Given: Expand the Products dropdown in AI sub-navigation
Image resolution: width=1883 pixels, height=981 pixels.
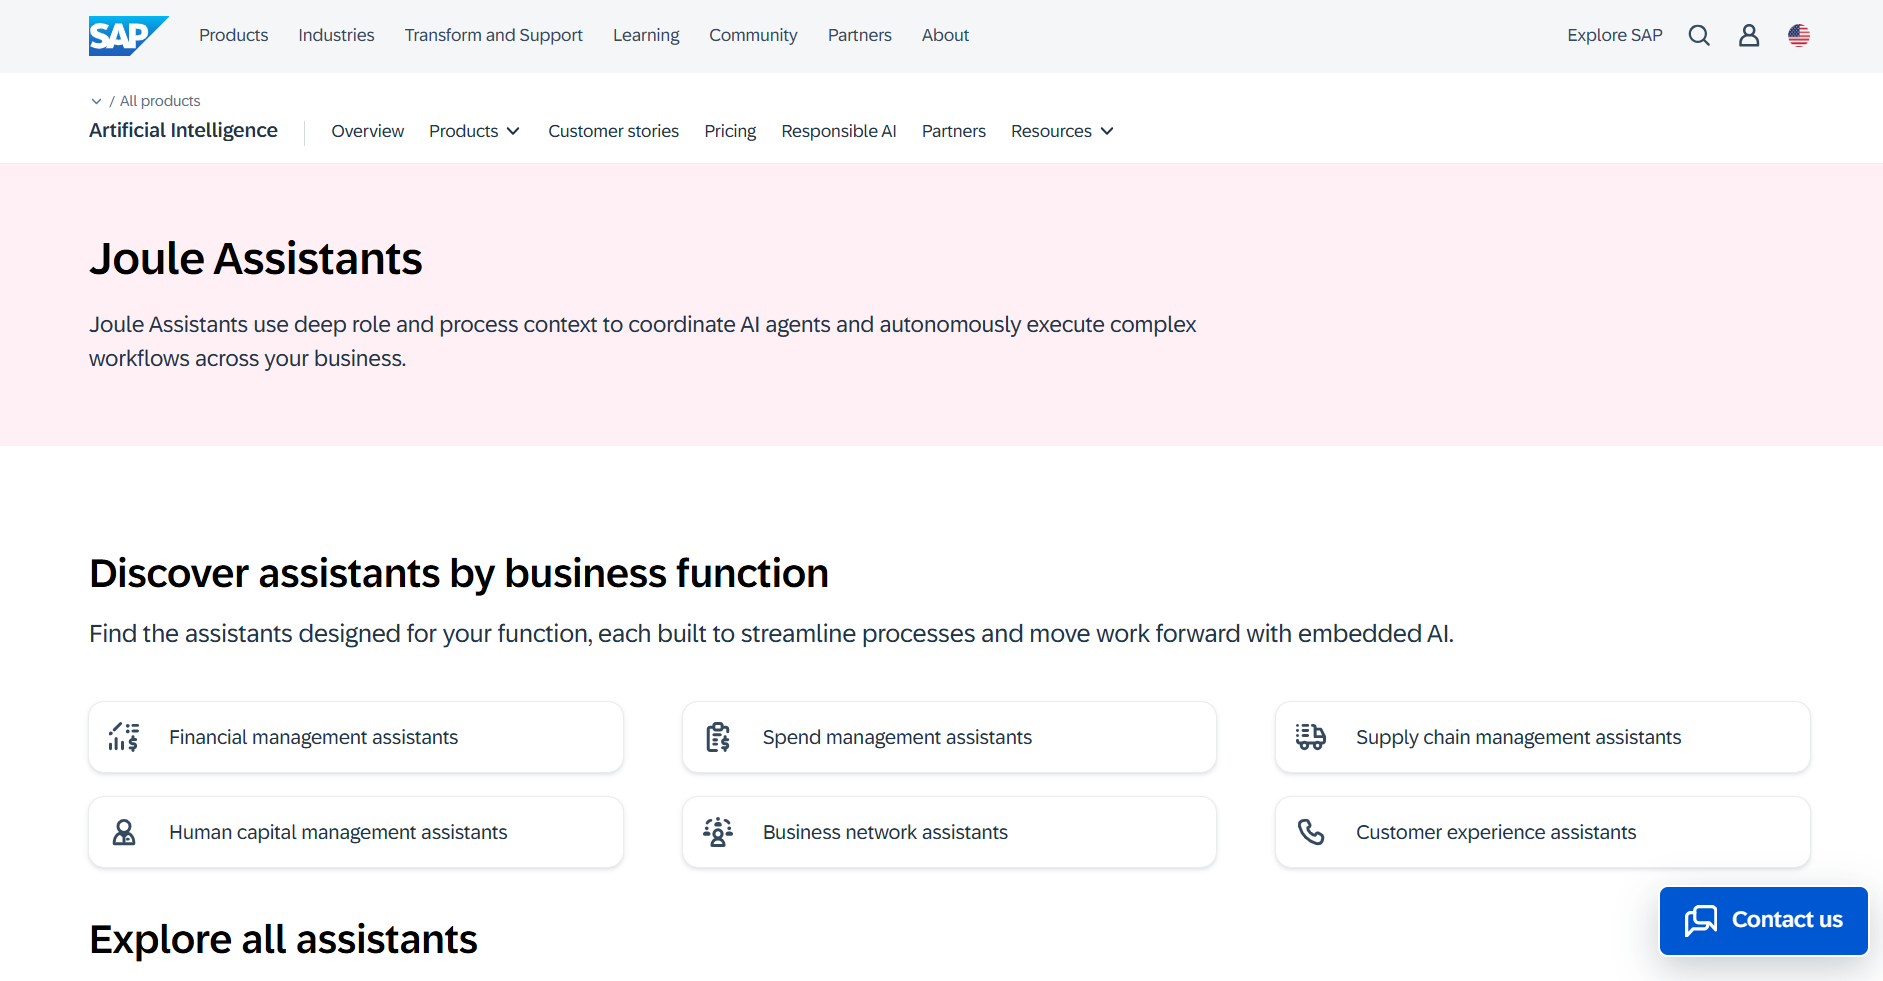Looking at the screenshot, I should [475, 131].
